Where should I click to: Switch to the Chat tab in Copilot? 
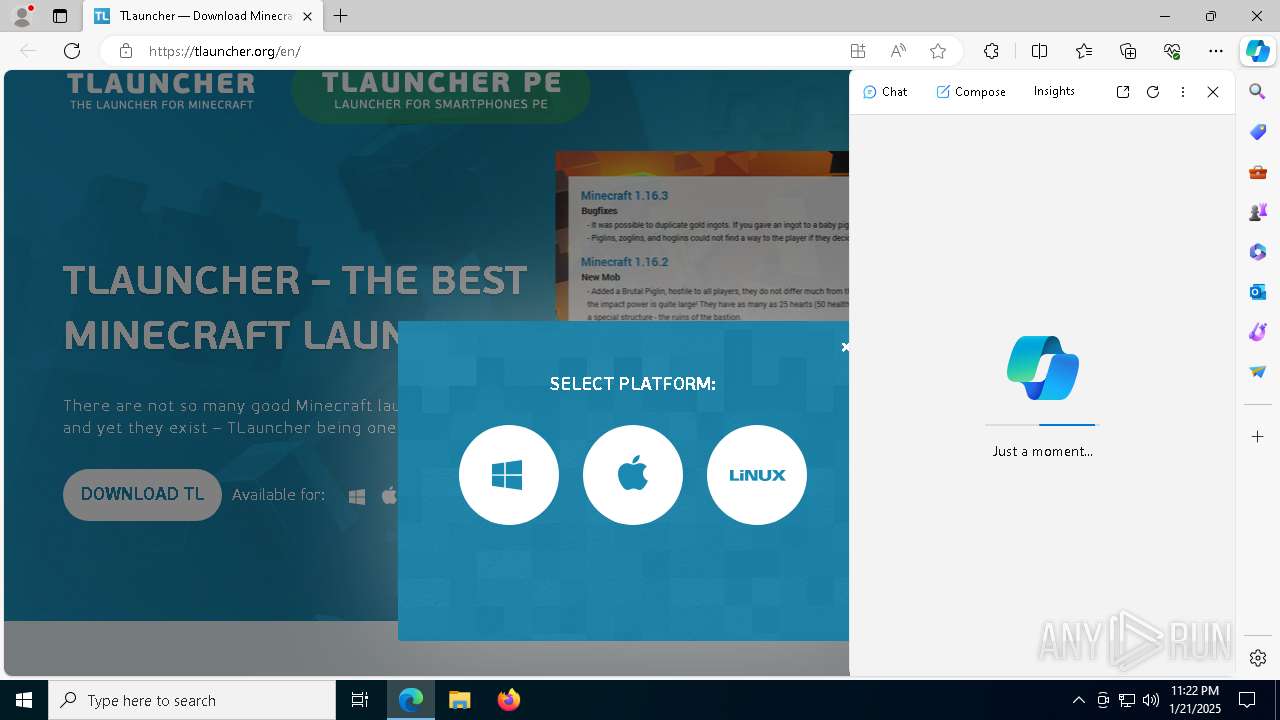tap(885, 91)
